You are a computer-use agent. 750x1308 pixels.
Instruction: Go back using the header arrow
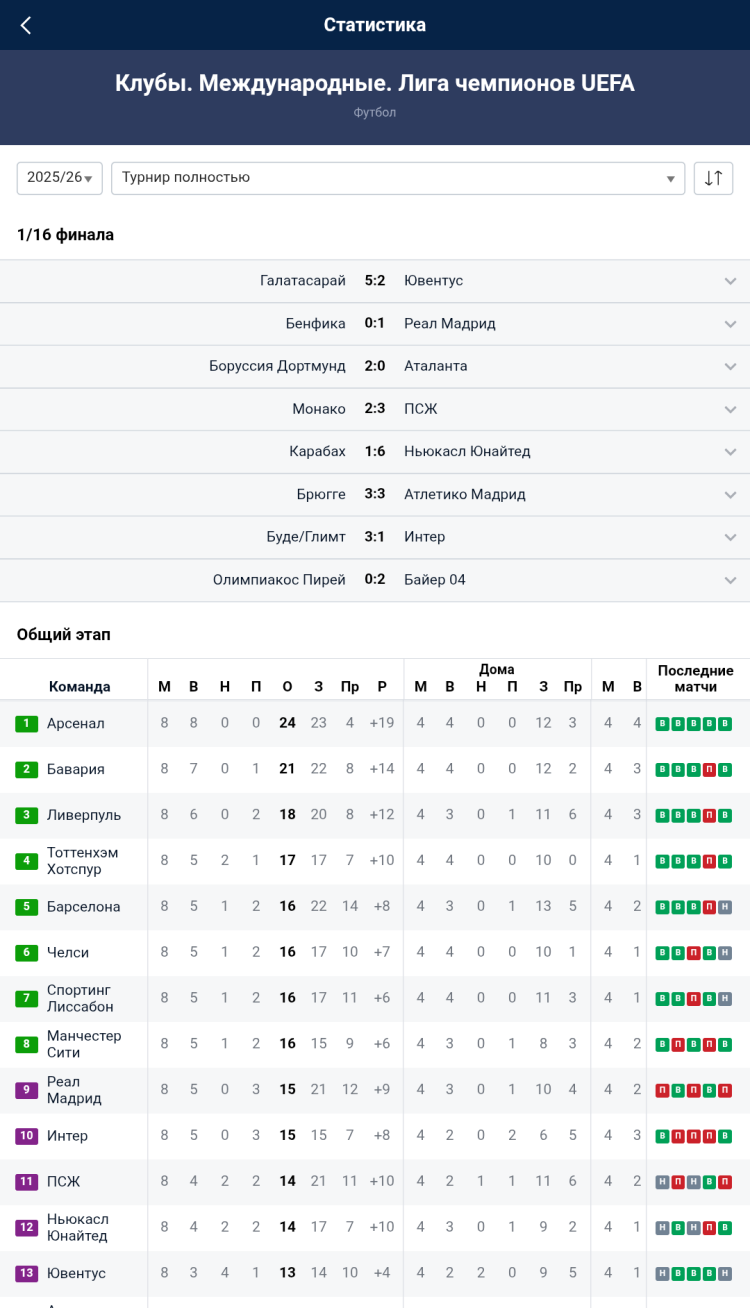(x=26, y=26)
